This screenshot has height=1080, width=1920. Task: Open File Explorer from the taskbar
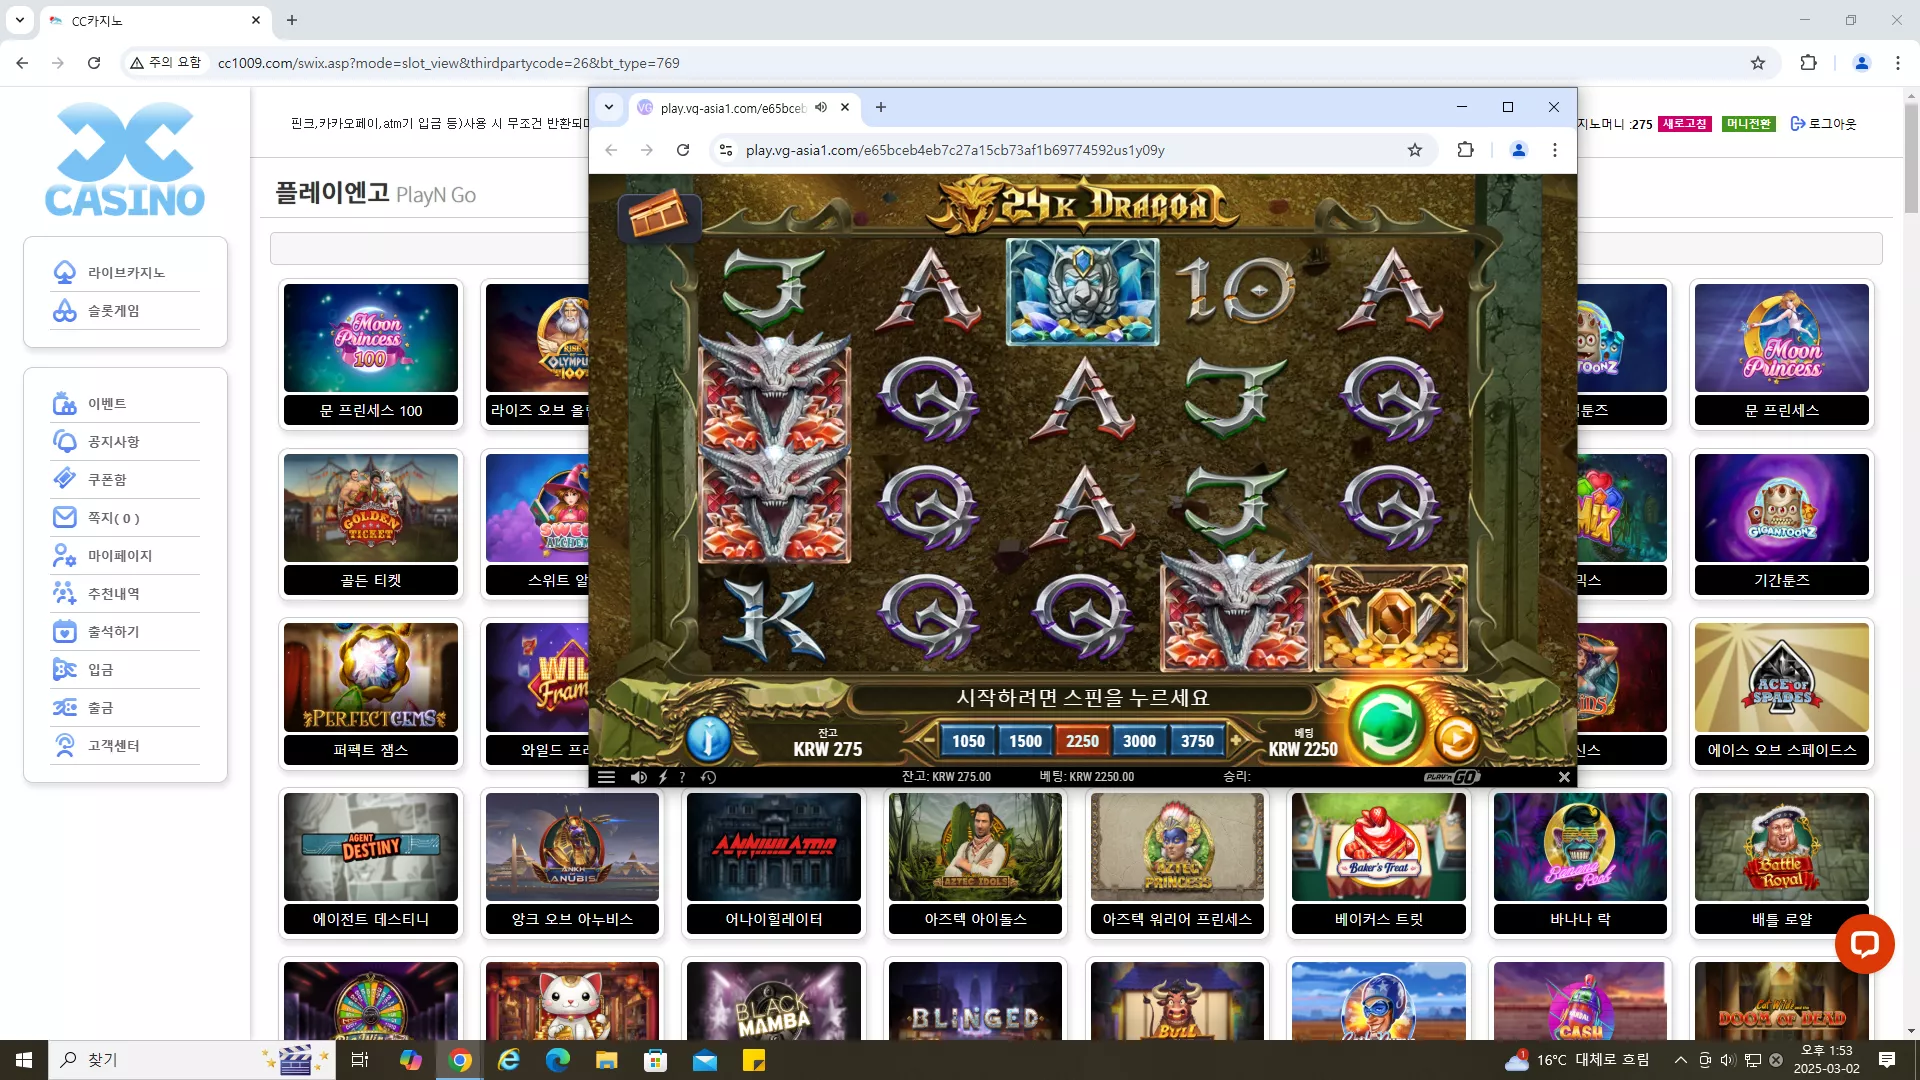pyautogui.click(x=607, y=1060)
